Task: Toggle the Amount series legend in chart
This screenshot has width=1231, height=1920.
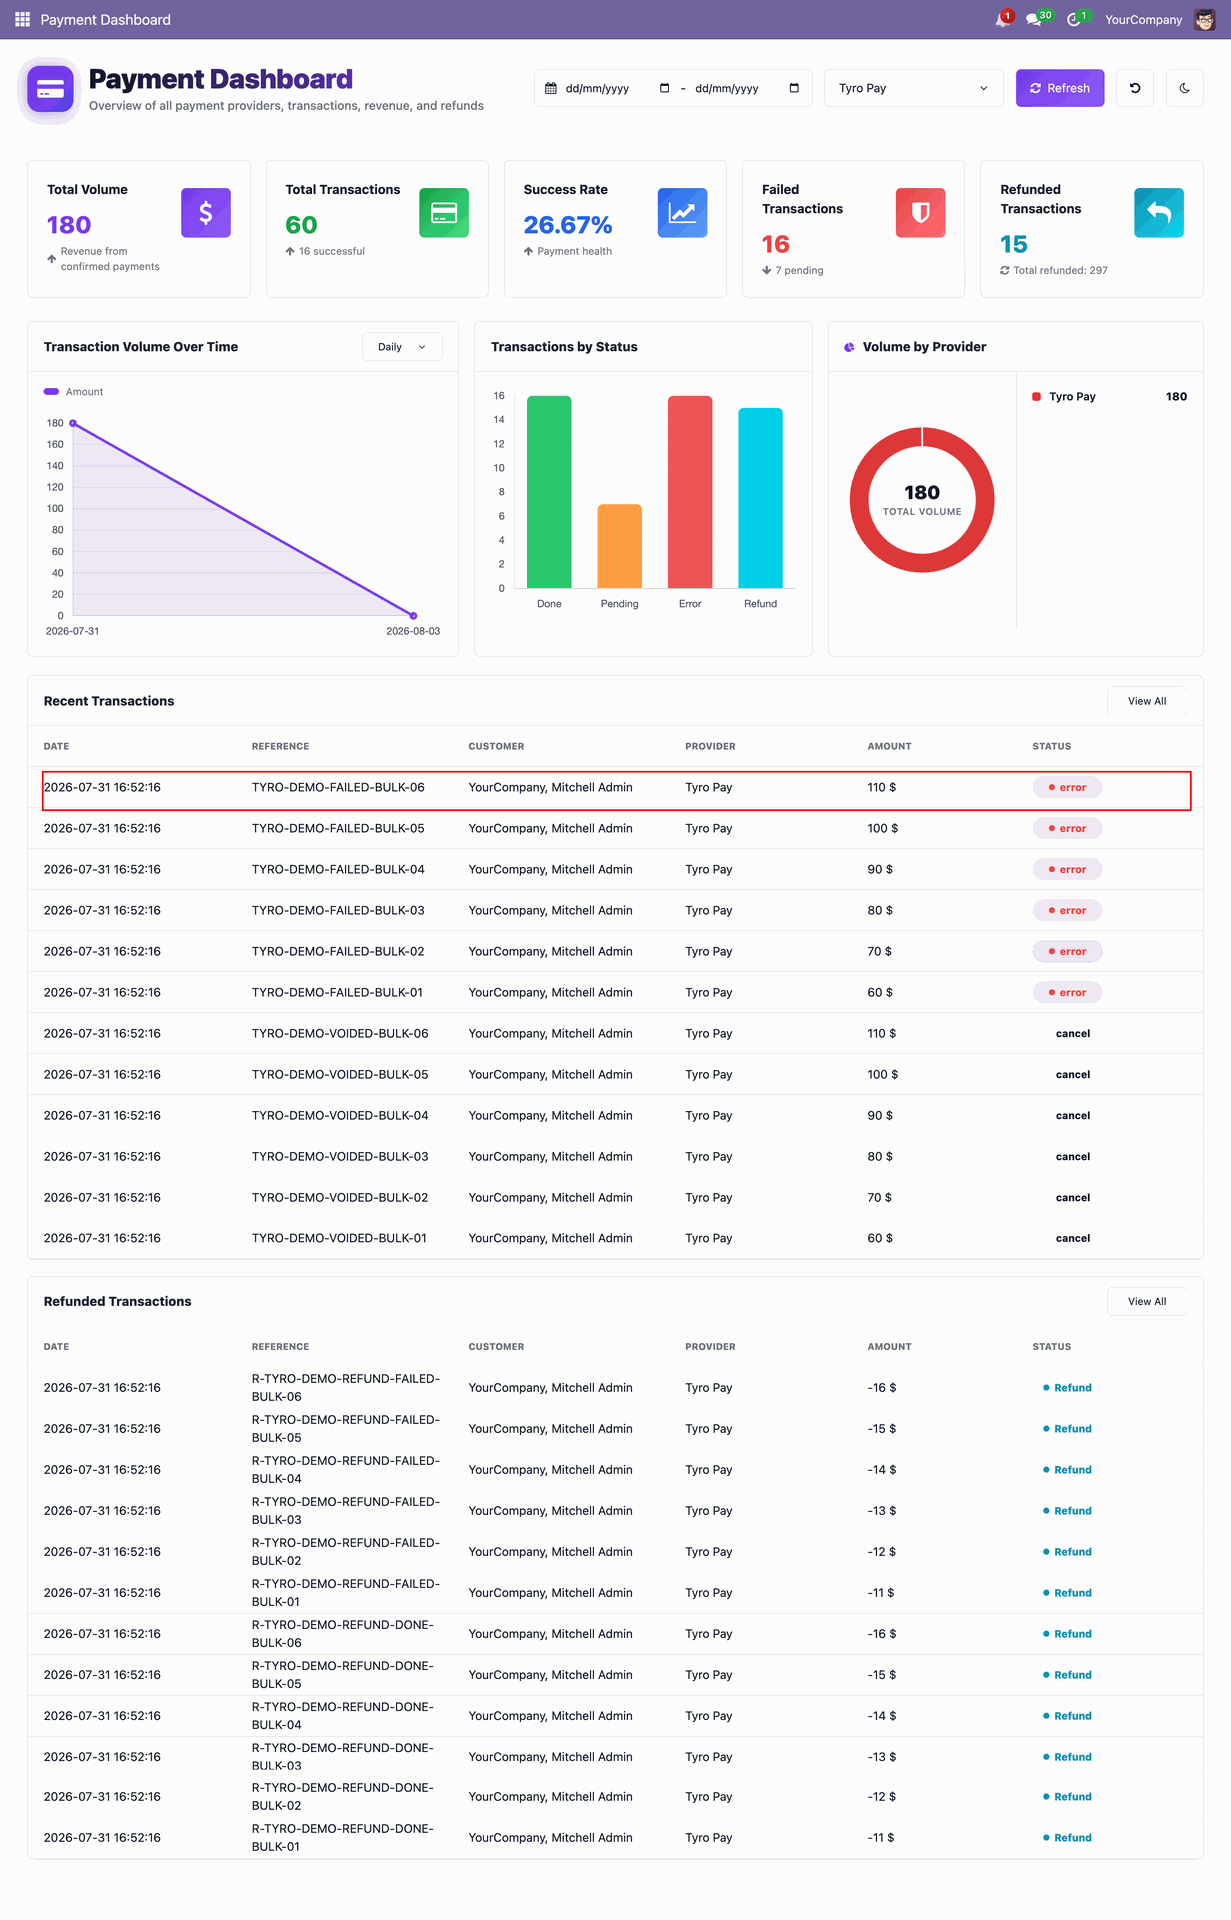Action: pyautogui.click(x=74, y=392)
